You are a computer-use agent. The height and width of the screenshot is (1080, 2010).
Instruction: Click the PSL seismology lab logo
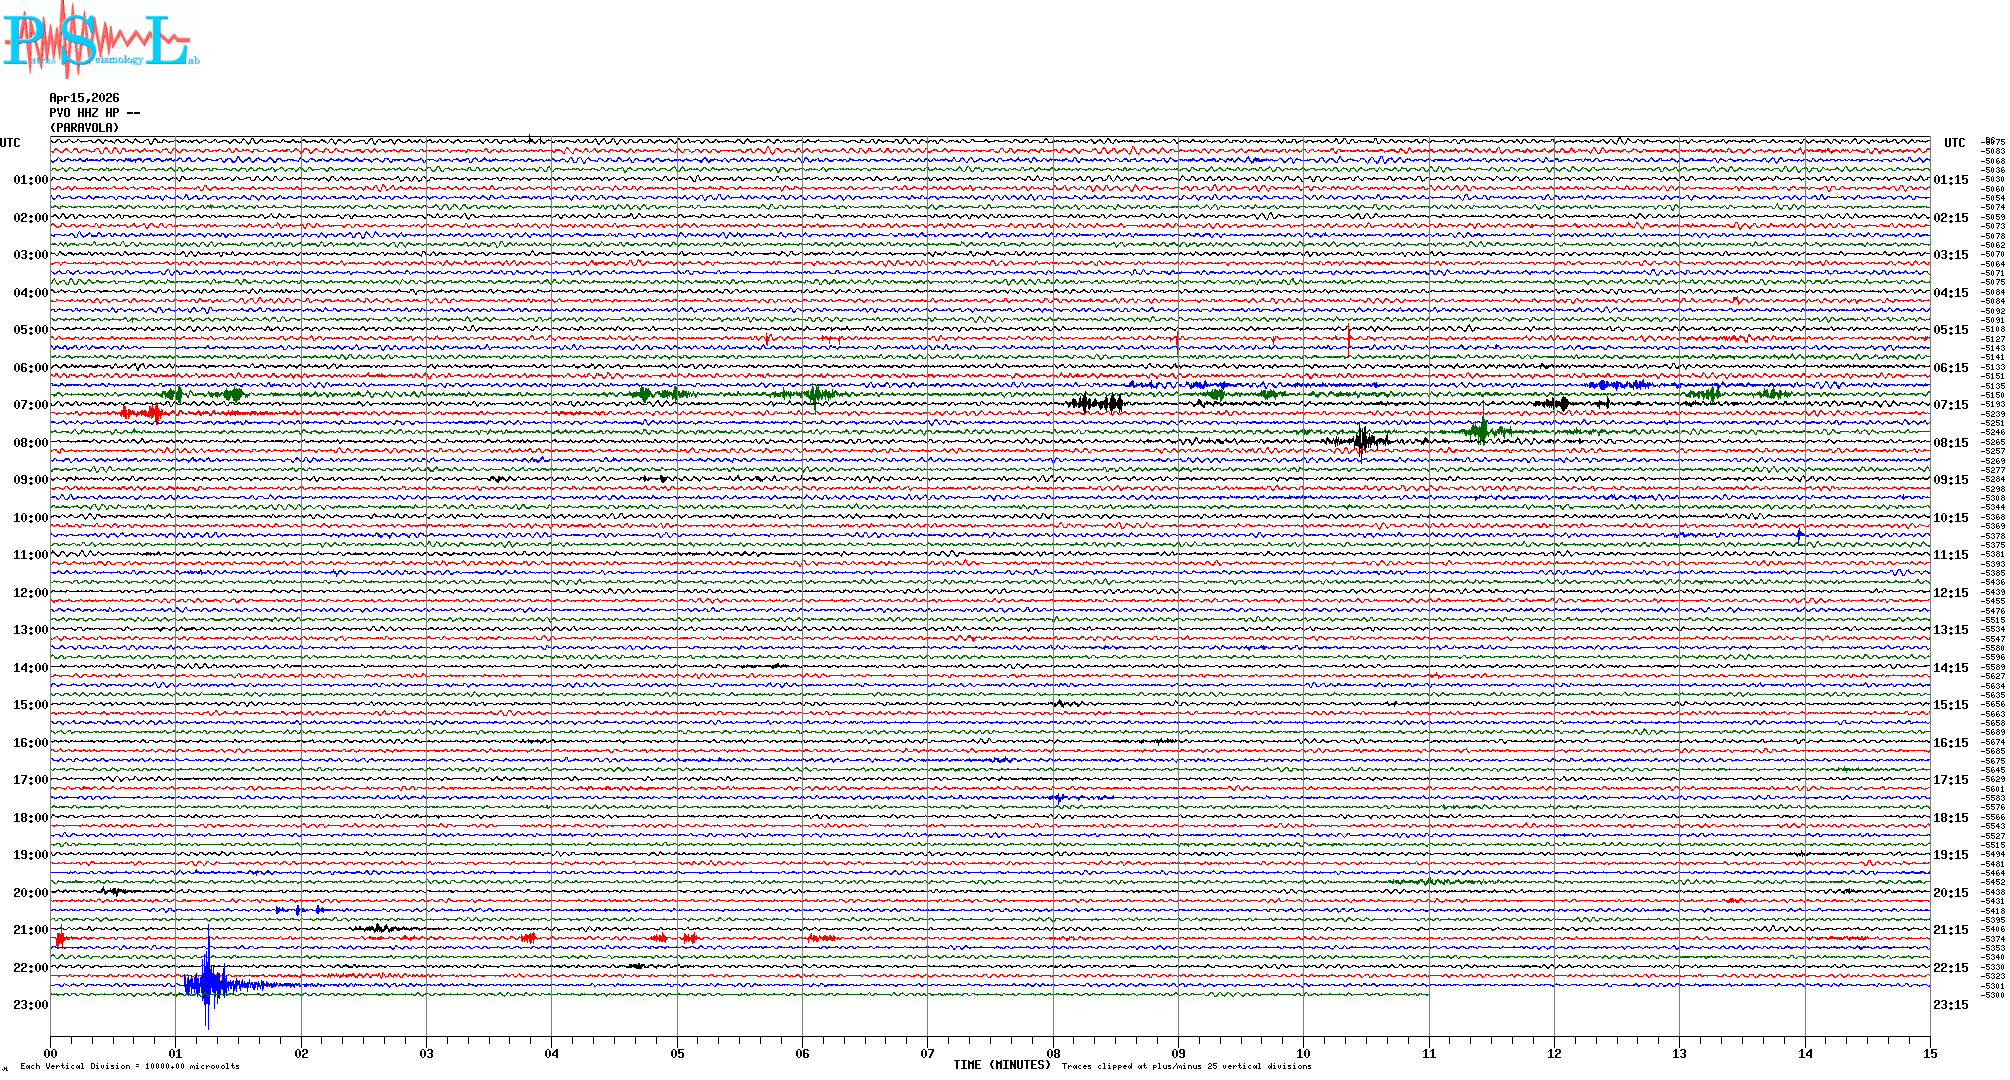[x=100, y=40]
